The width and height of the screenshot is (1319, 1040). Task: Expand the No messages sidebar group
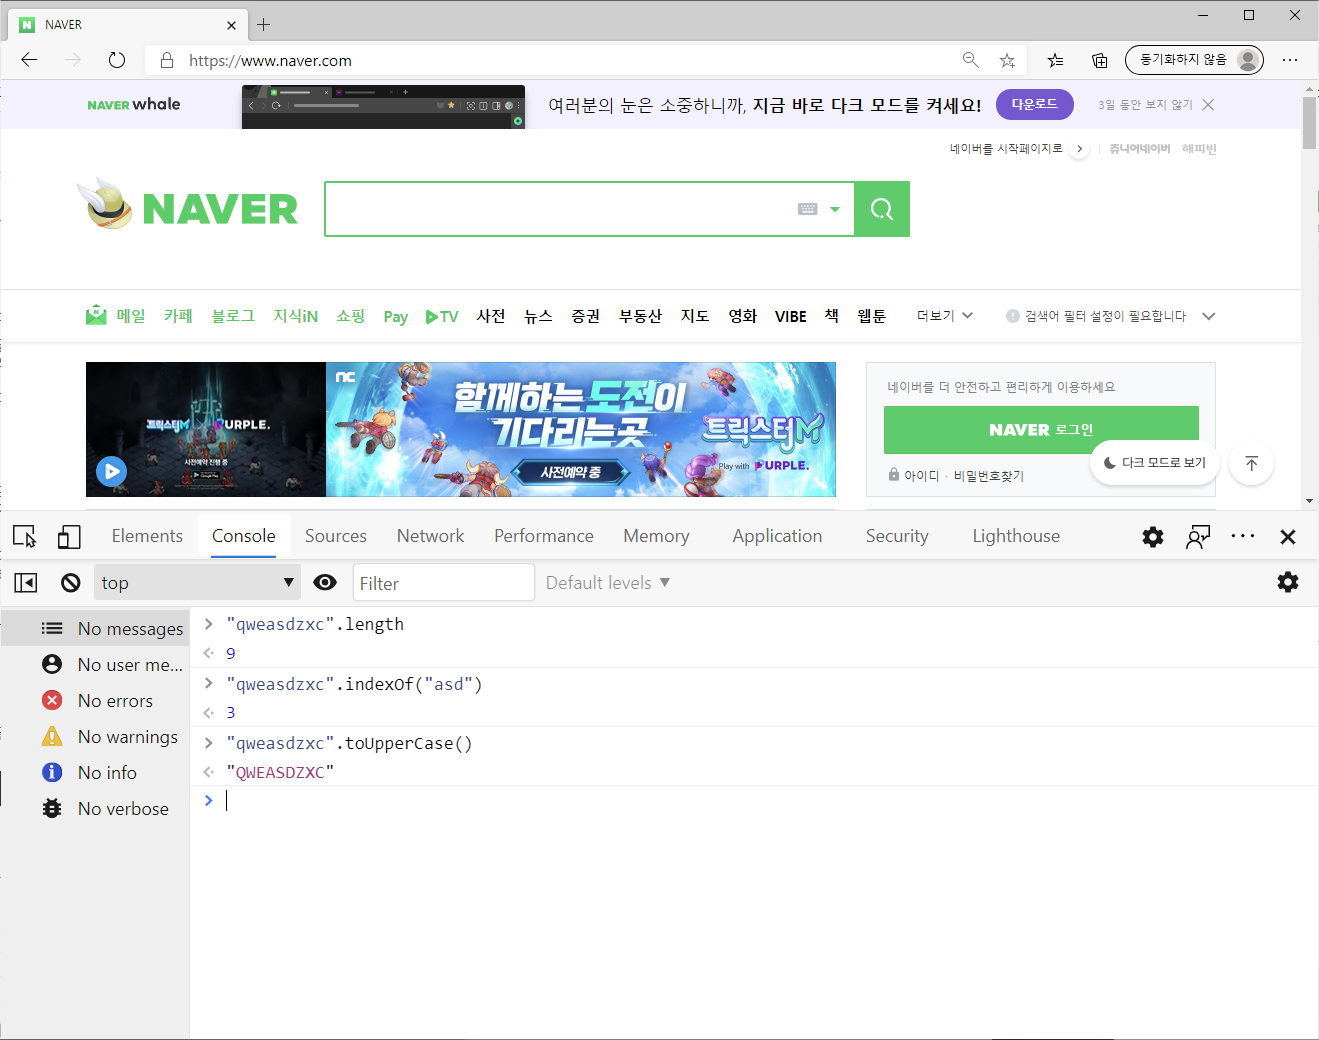pyautogui.click(x=95, y=628)
